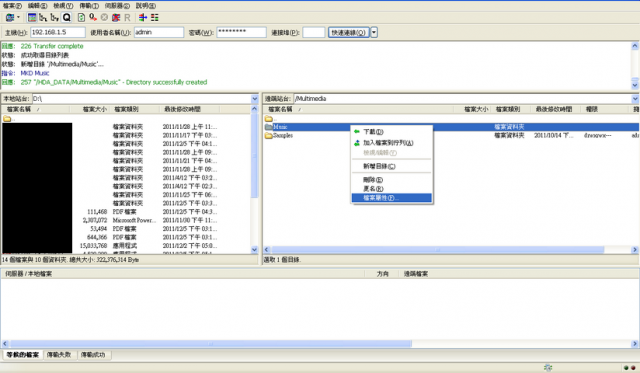Choose 檔案屬性(F)... from the context menu

[x=391, y=198]
